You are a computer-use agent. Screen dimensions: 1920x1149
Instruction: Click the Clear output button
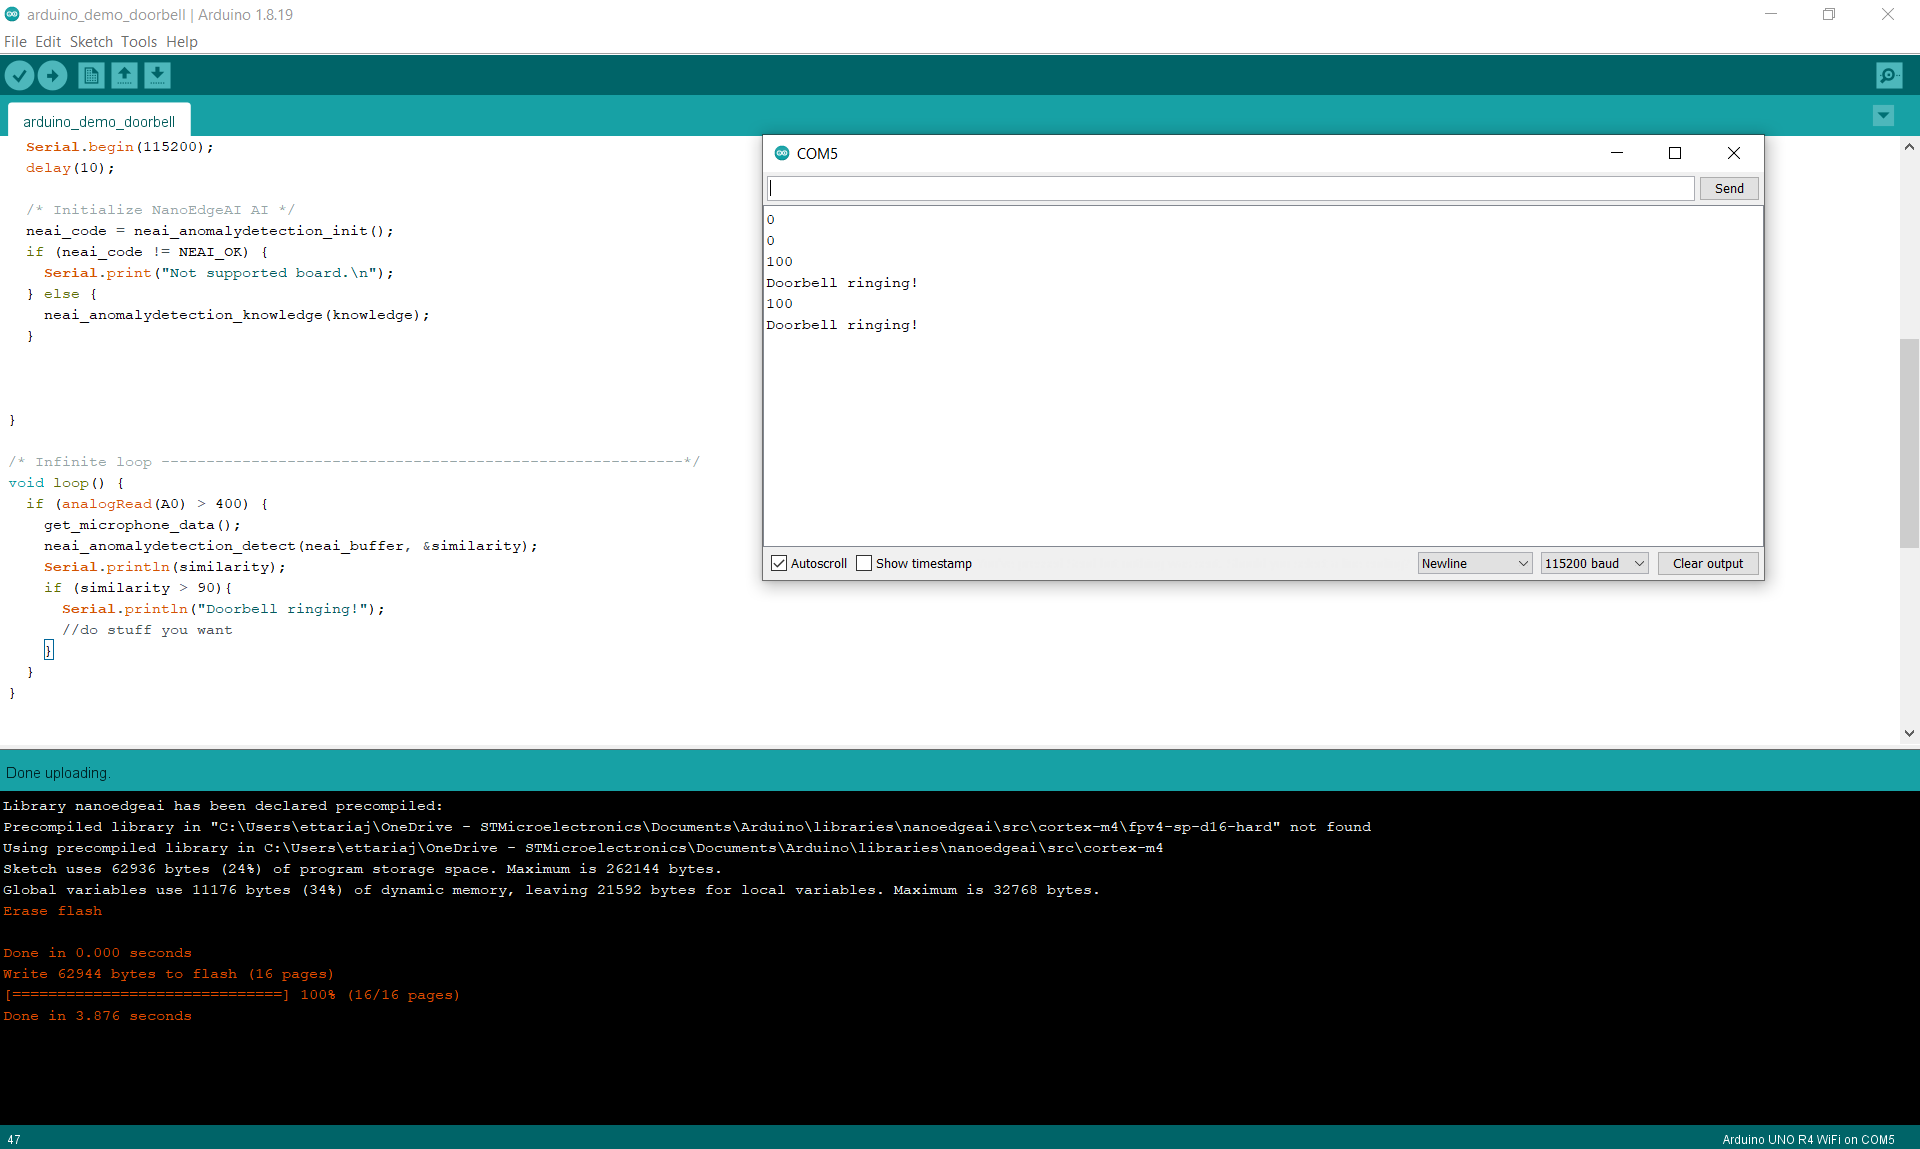(1708, 564)
